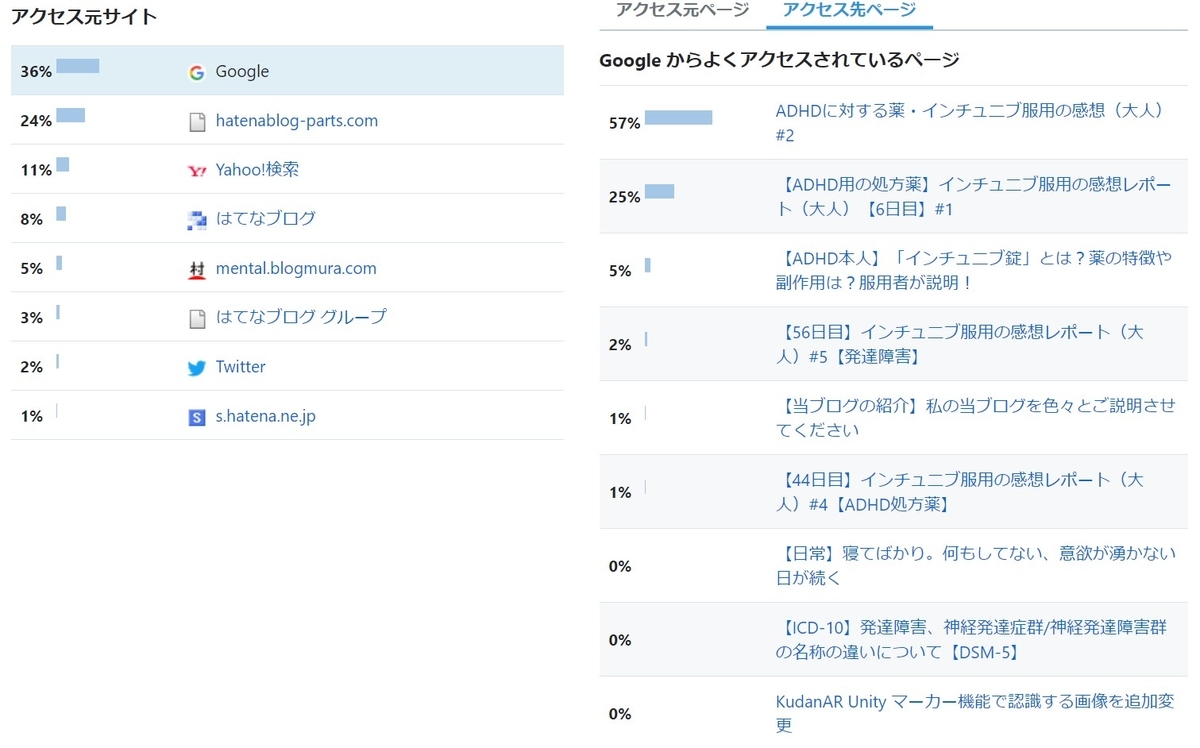Screen dimensions: 1200x748
Task: Click the Twitter bird icon
Action: [197, 368]
